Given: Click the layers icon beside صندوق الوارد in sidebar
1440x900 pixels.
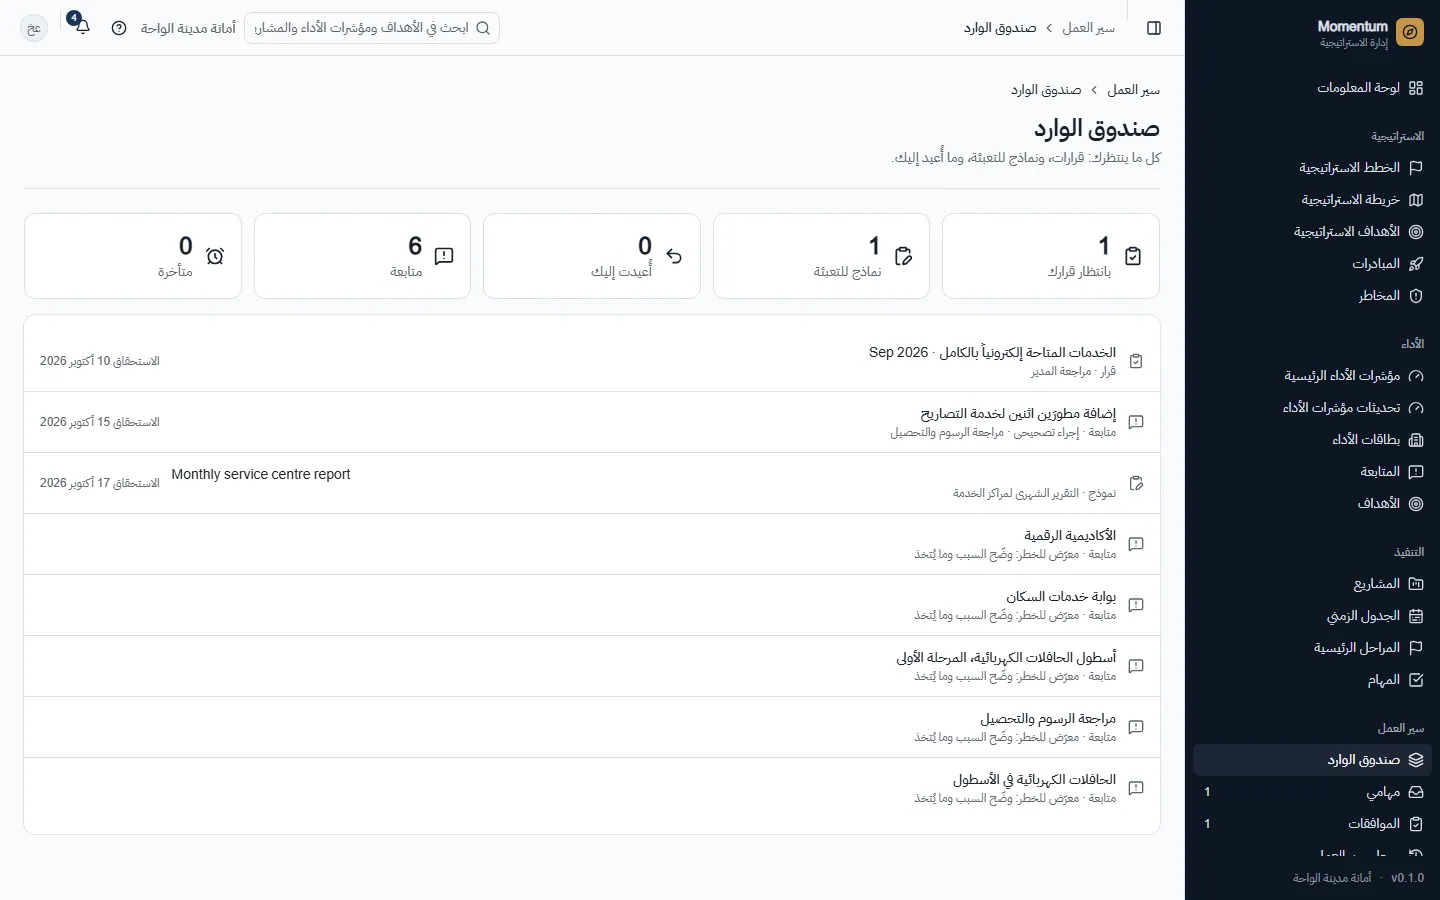Looking at the screenshot, I should point(1416,760).
